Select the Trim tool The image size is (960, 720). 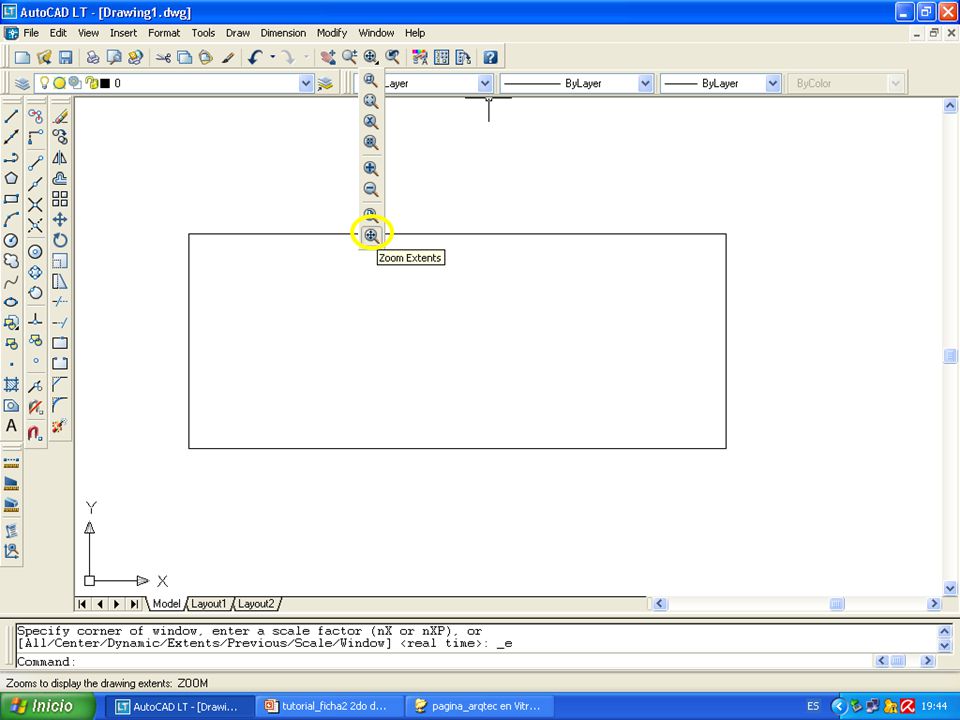point(60,302)
